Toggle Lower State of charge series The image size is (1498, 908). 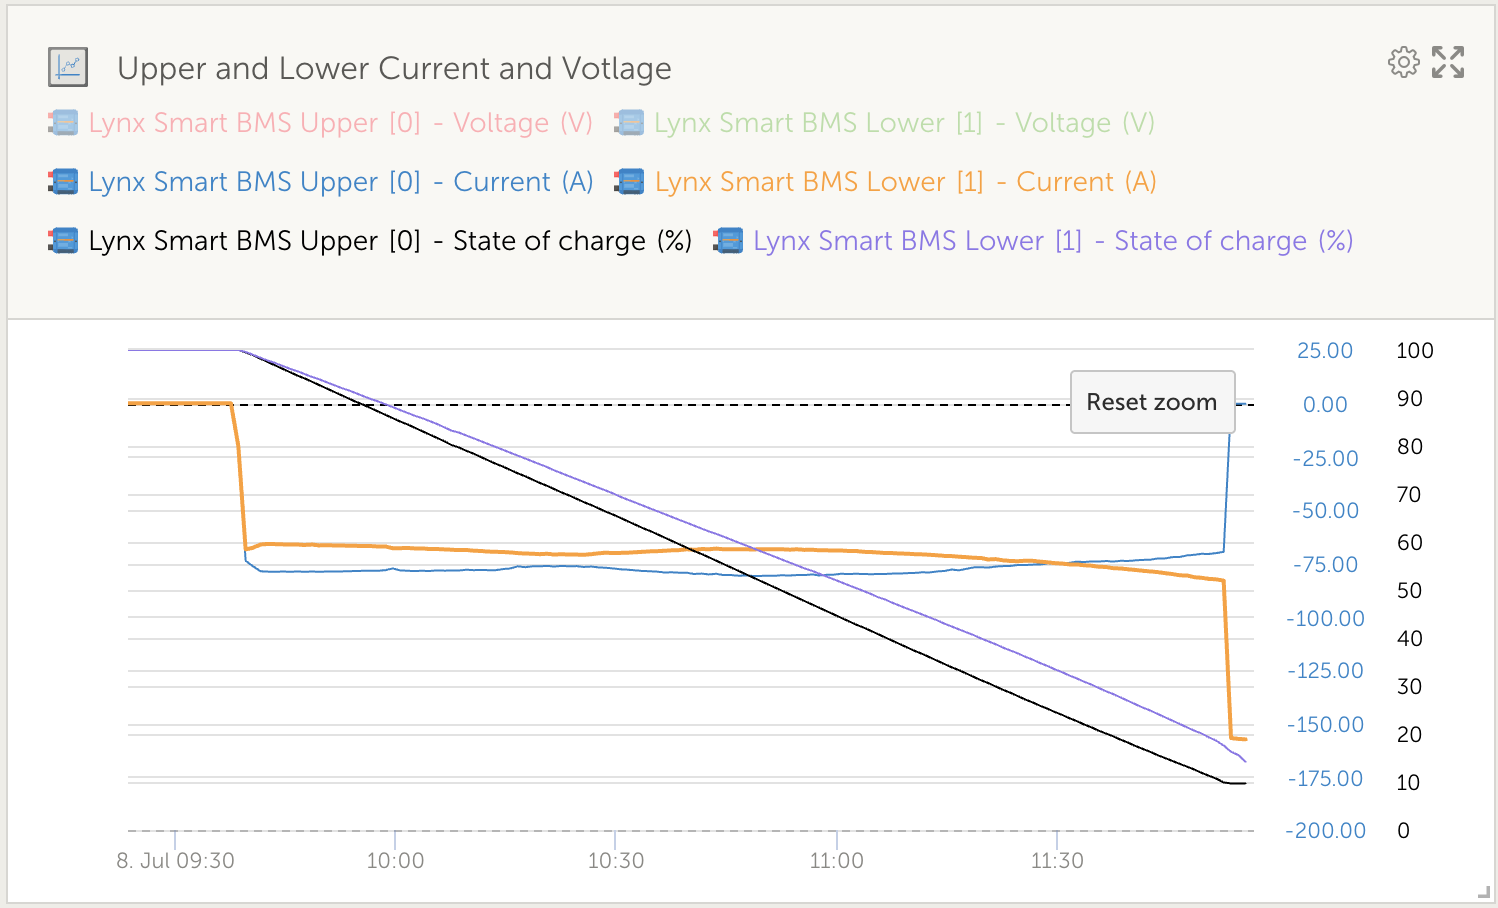[x=1053, y=241]
